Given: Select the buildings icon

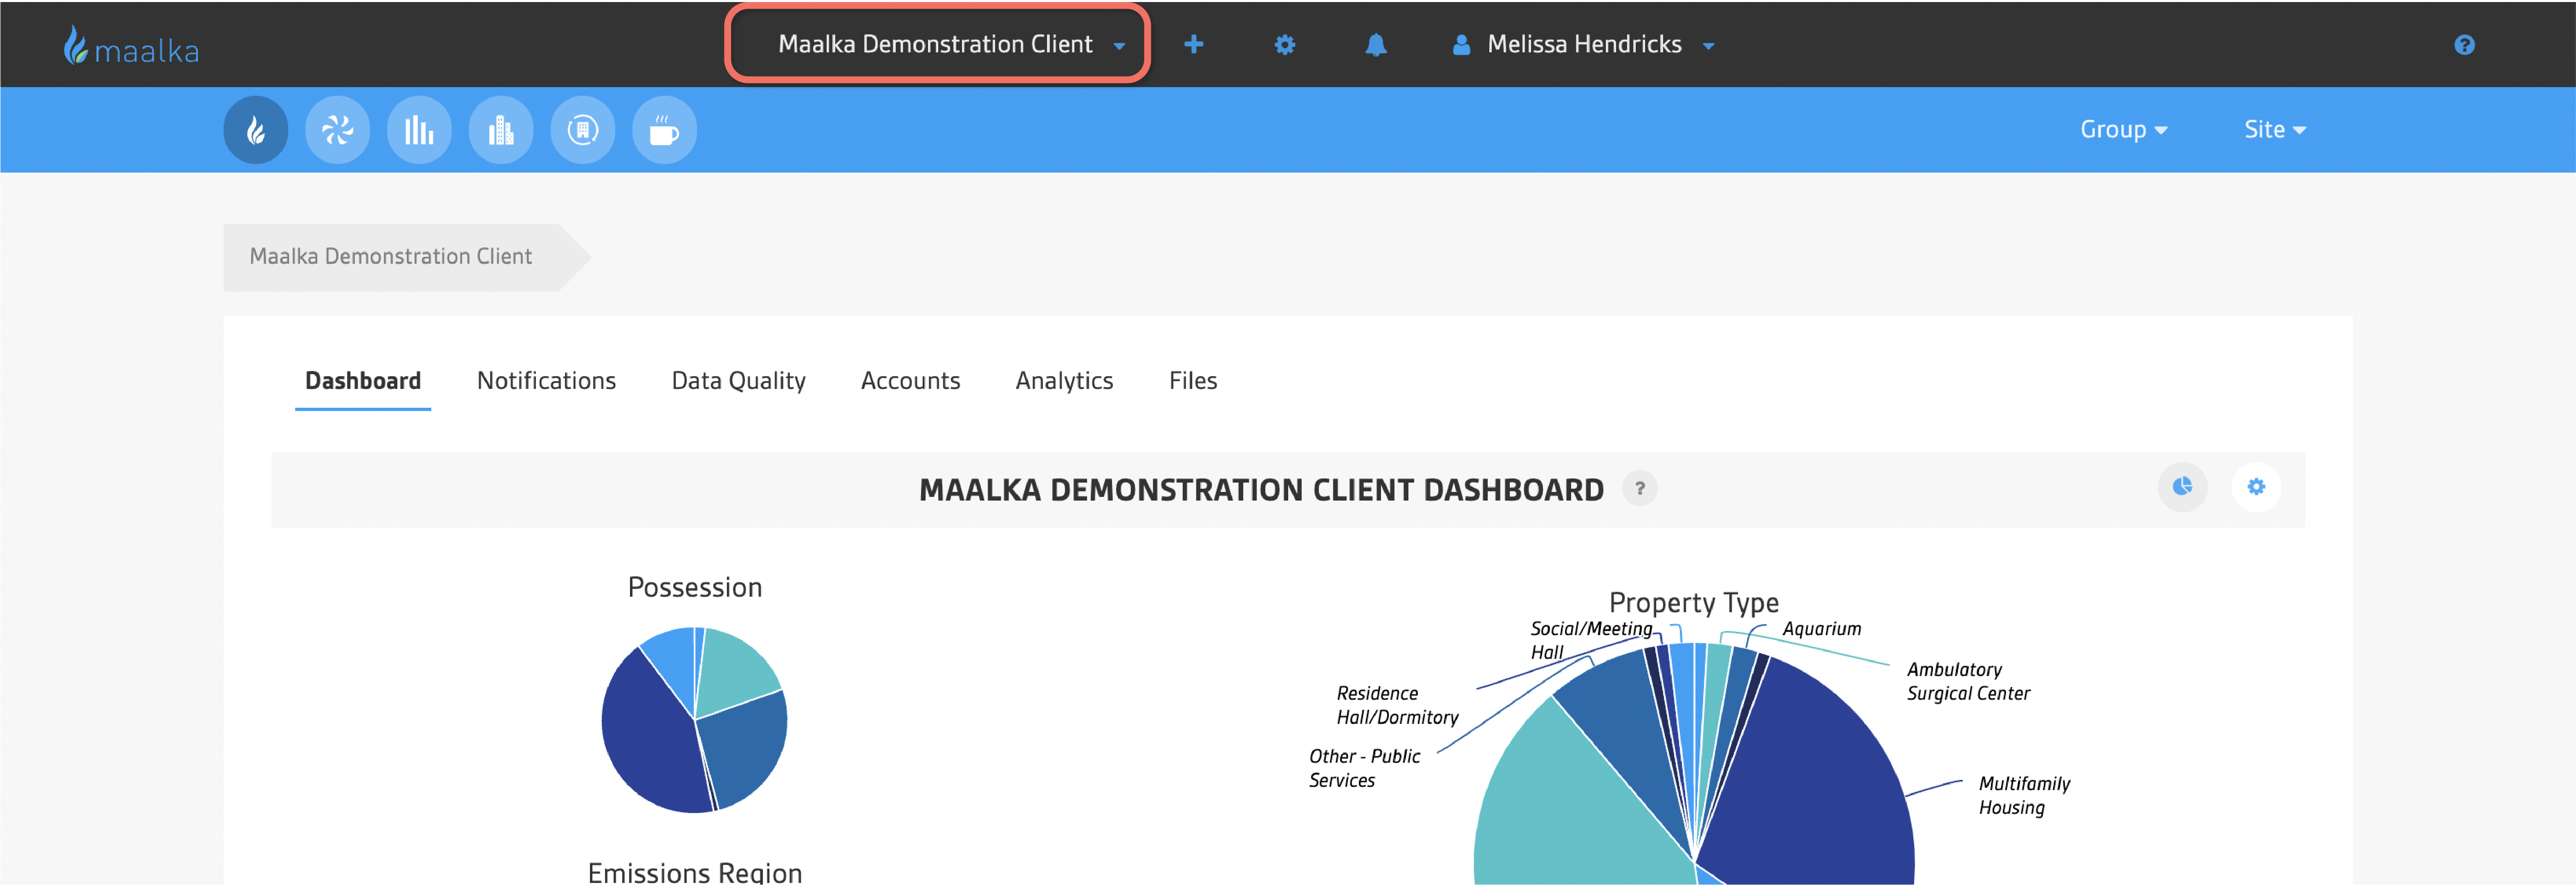Looking at the screenshot, I should [x=501, y=130].
